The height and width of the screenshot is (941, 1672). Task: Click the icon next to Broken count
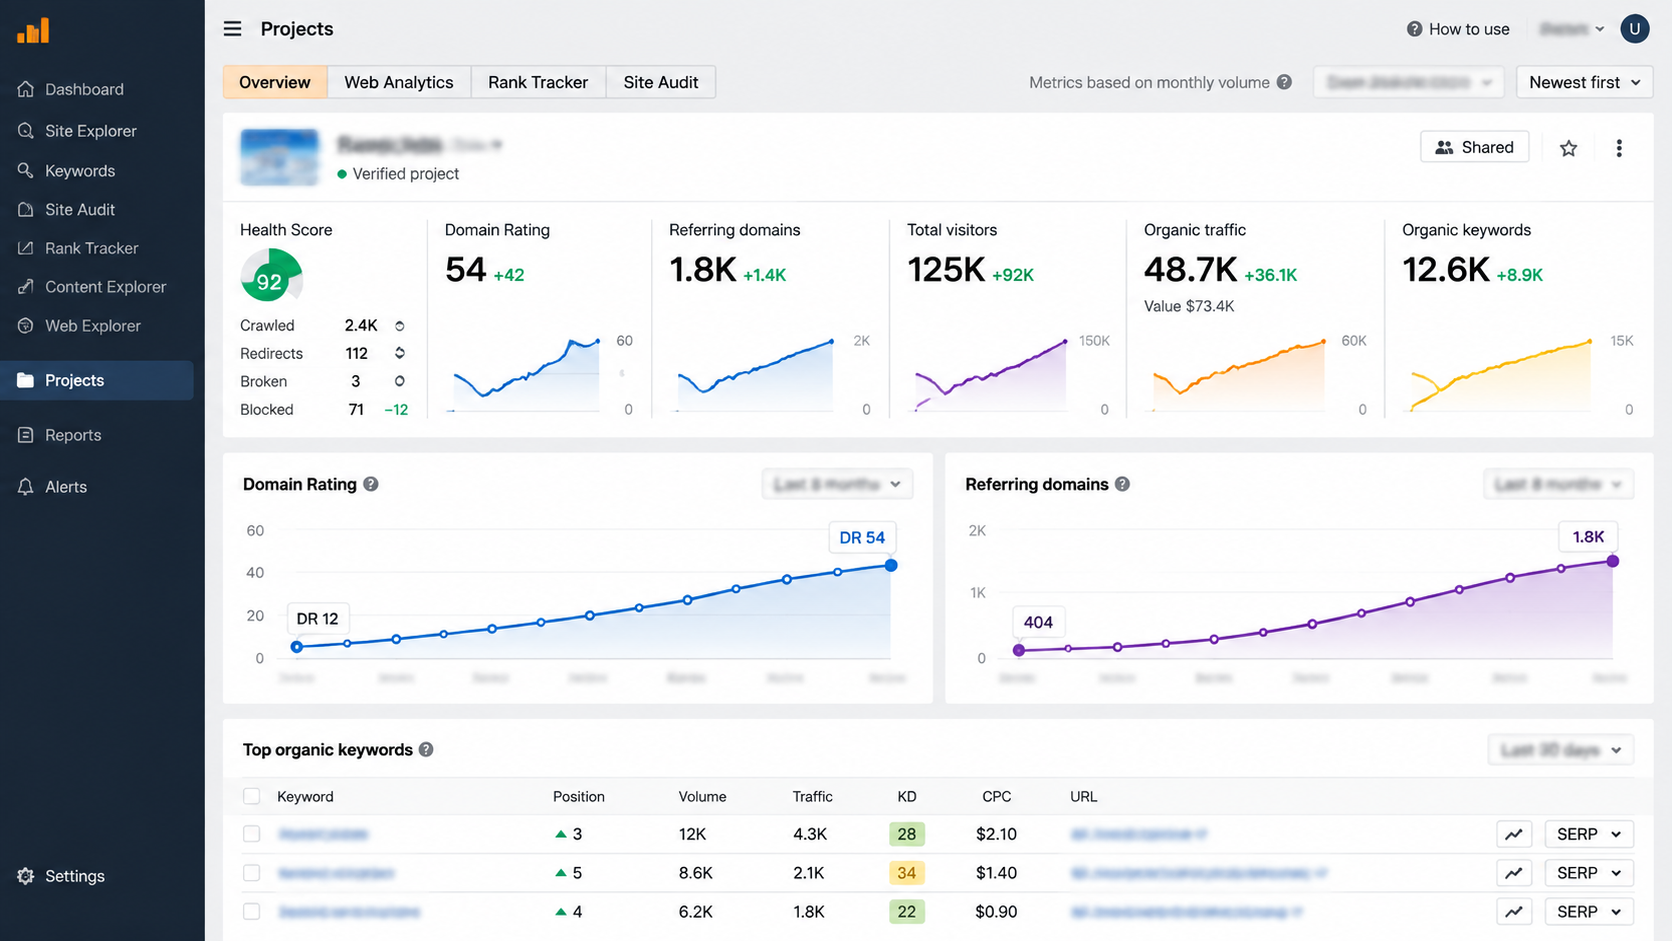(399, 381)
